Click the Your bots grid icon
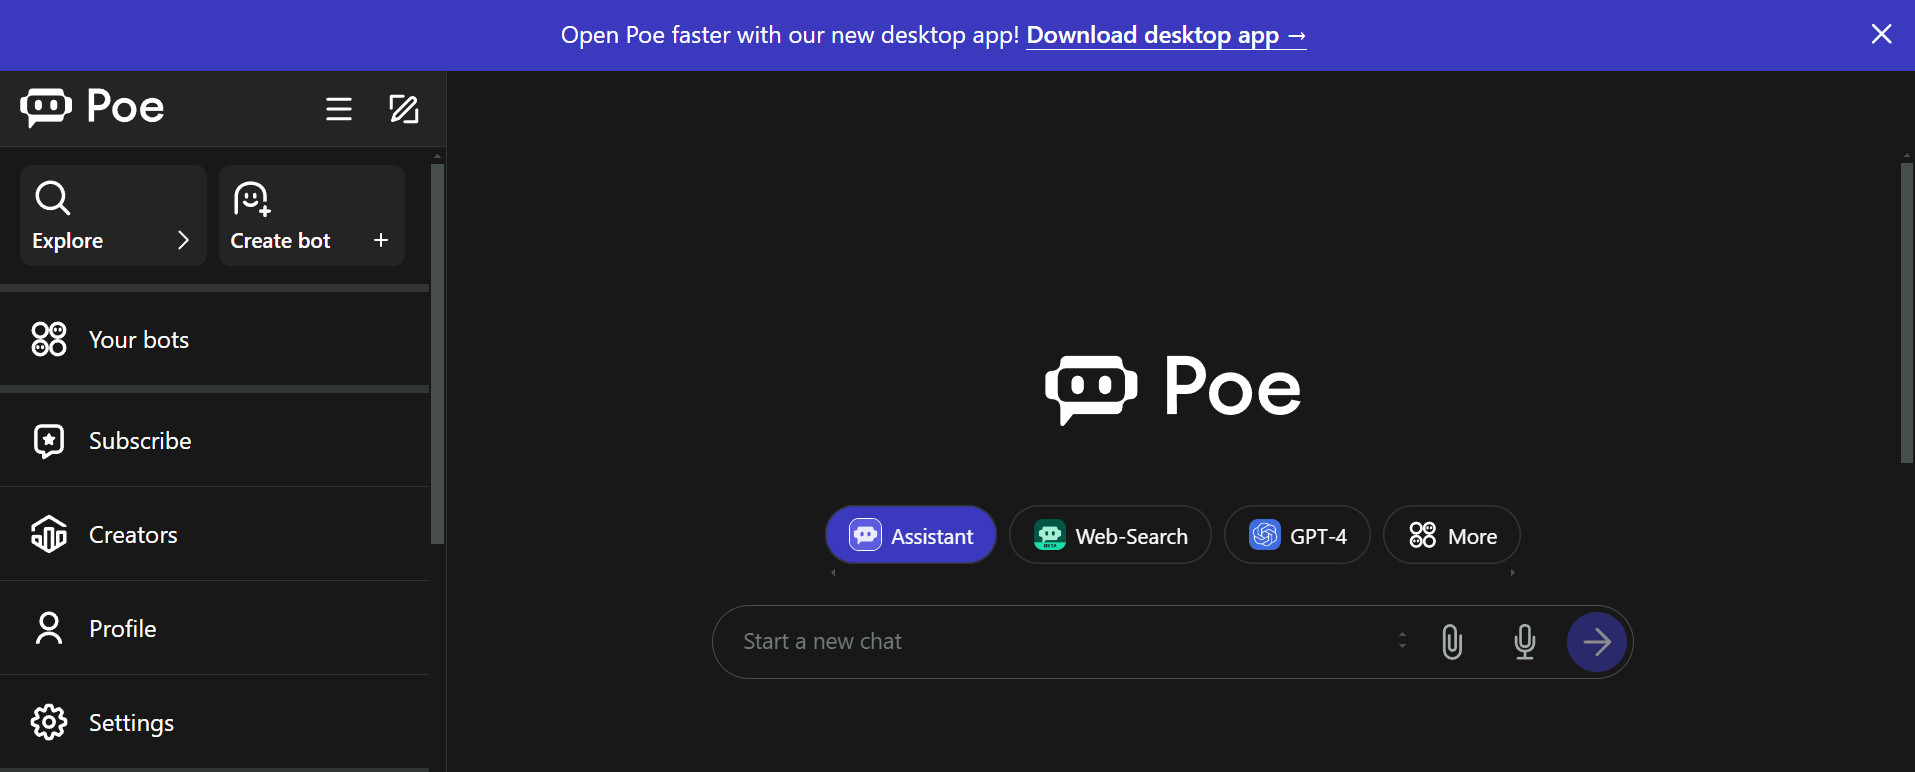1915x772 pixels. [x=49, y=339]
